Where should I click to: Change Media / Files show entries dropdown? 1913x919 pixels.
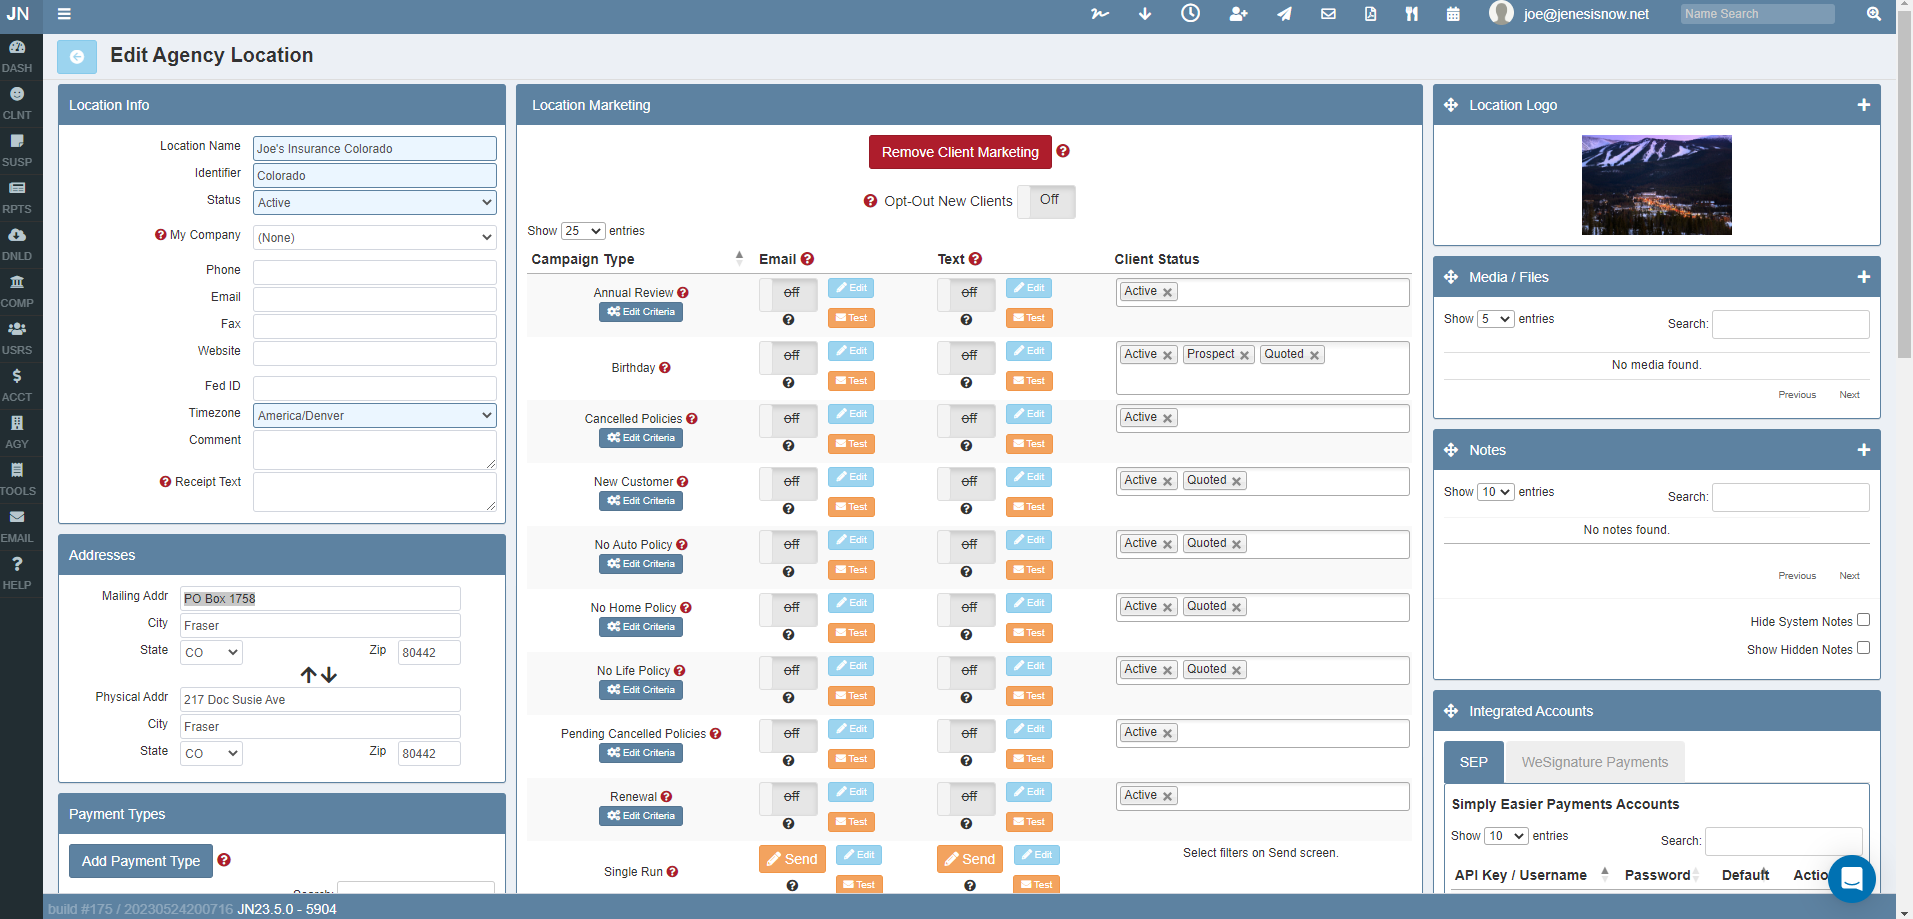click(1496, 319)
